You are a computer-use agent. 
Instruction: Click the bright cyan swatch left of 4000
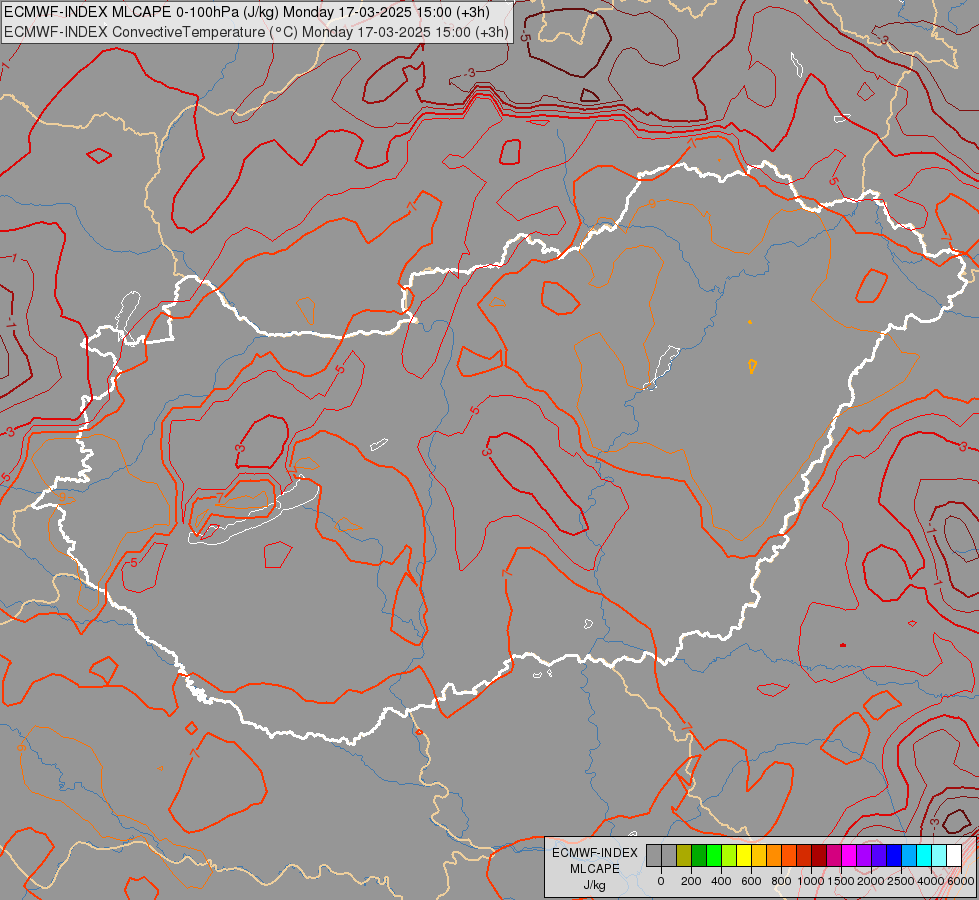pyautogui.click(x=925, y=856)
